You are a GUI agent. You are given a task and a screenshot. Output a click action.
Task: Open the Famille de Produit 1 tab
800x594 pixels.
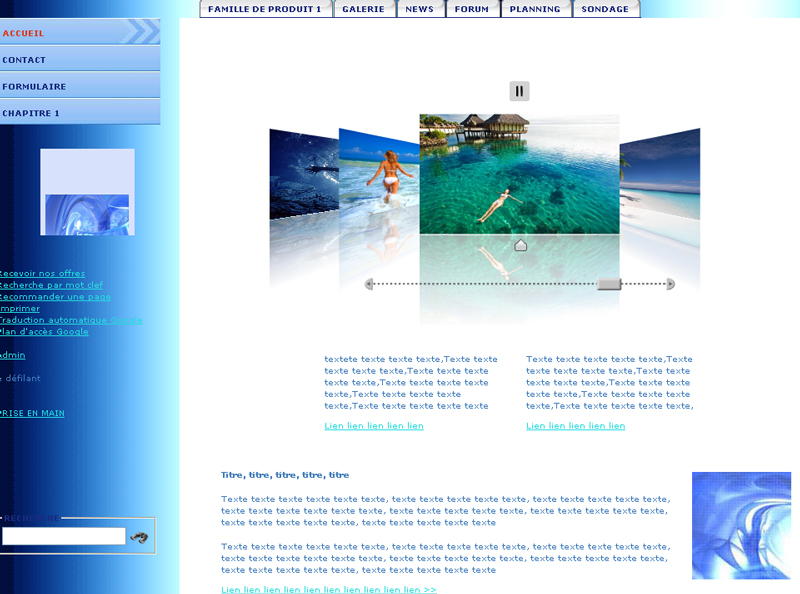(x=265, y=9)
